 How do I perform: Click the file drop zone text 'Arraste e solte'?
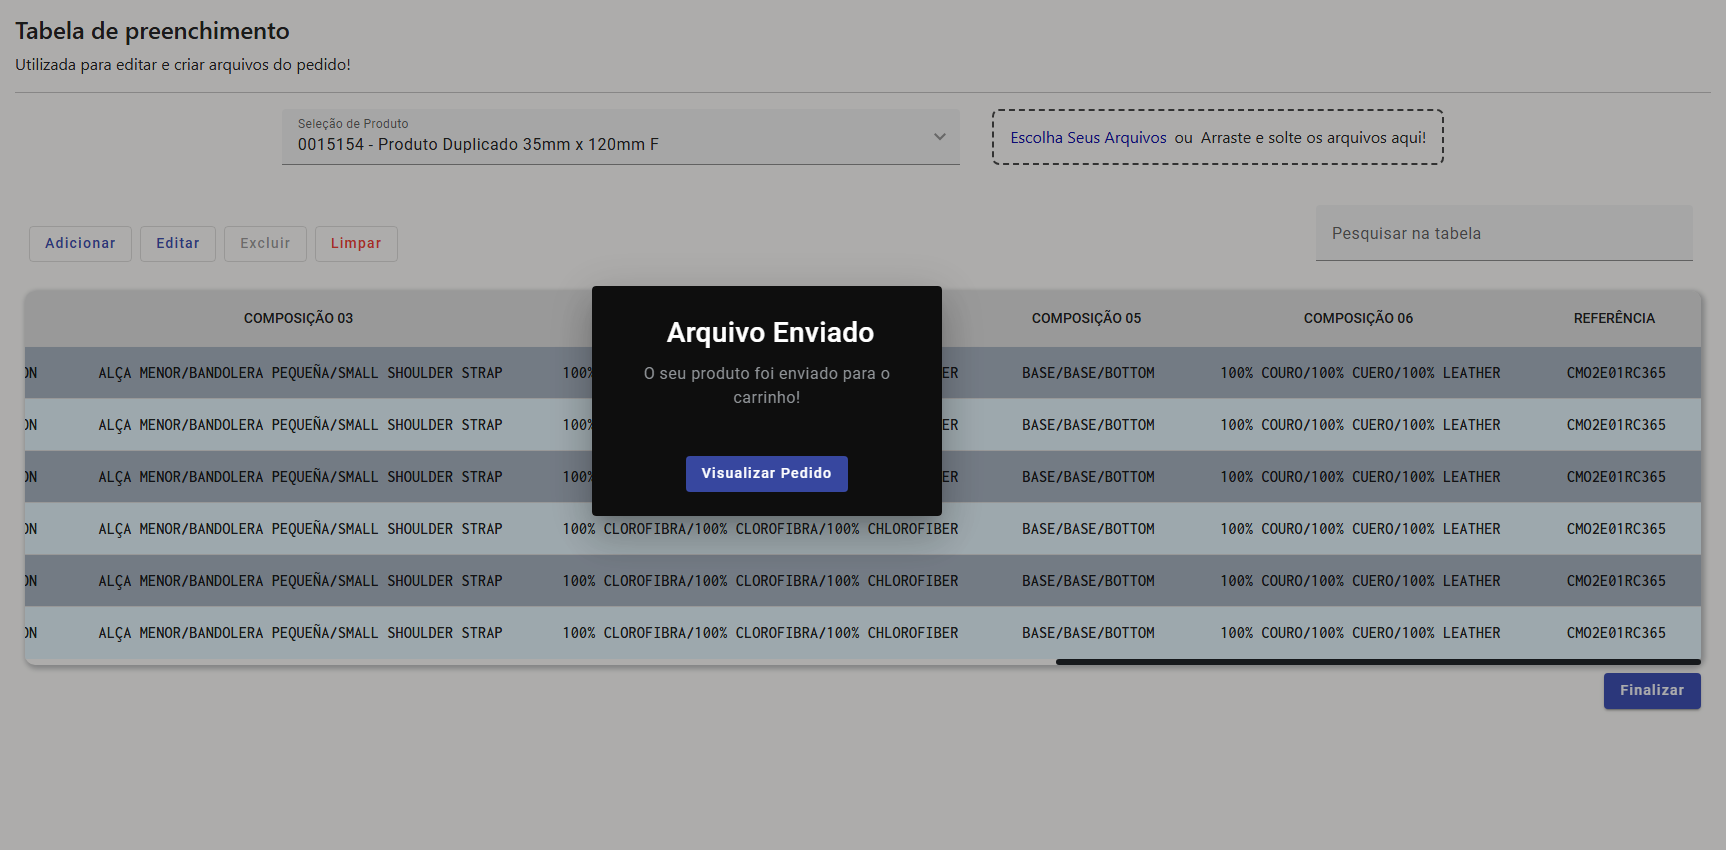(1313, 138)
